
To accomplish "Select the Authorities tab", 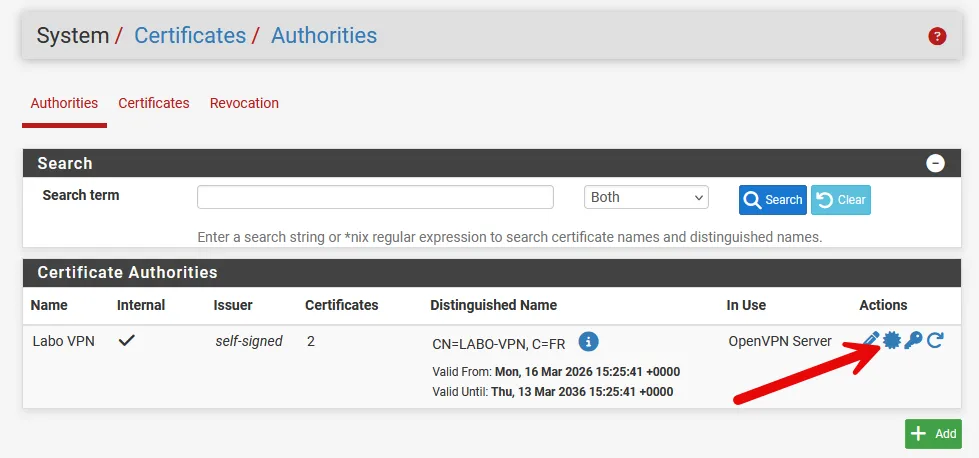I will point(64,103).
